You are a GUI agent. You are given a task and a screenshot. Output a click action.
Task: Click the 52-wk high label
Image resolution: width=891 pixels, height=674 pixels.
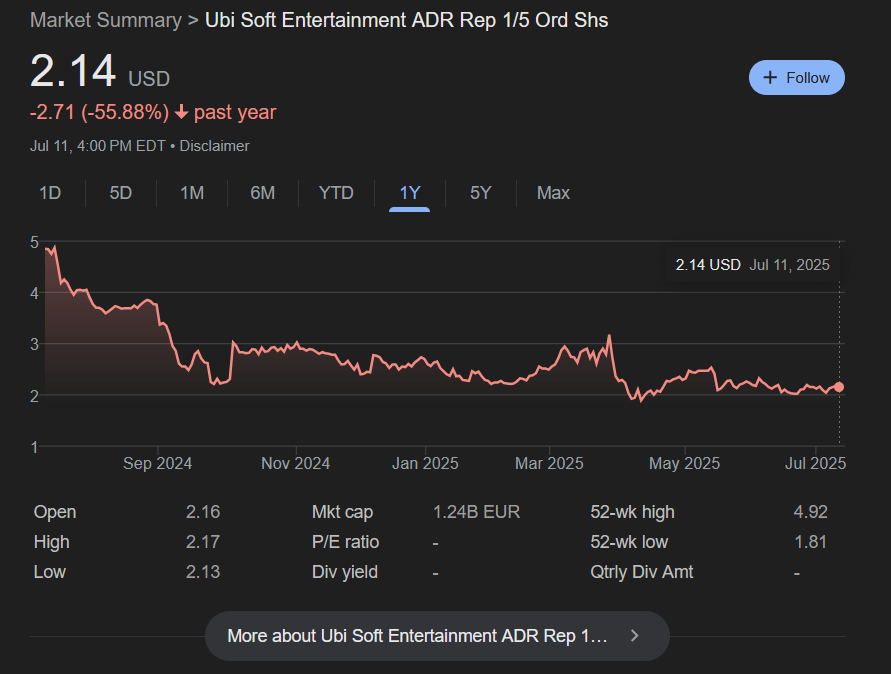(x=632, y=512)
